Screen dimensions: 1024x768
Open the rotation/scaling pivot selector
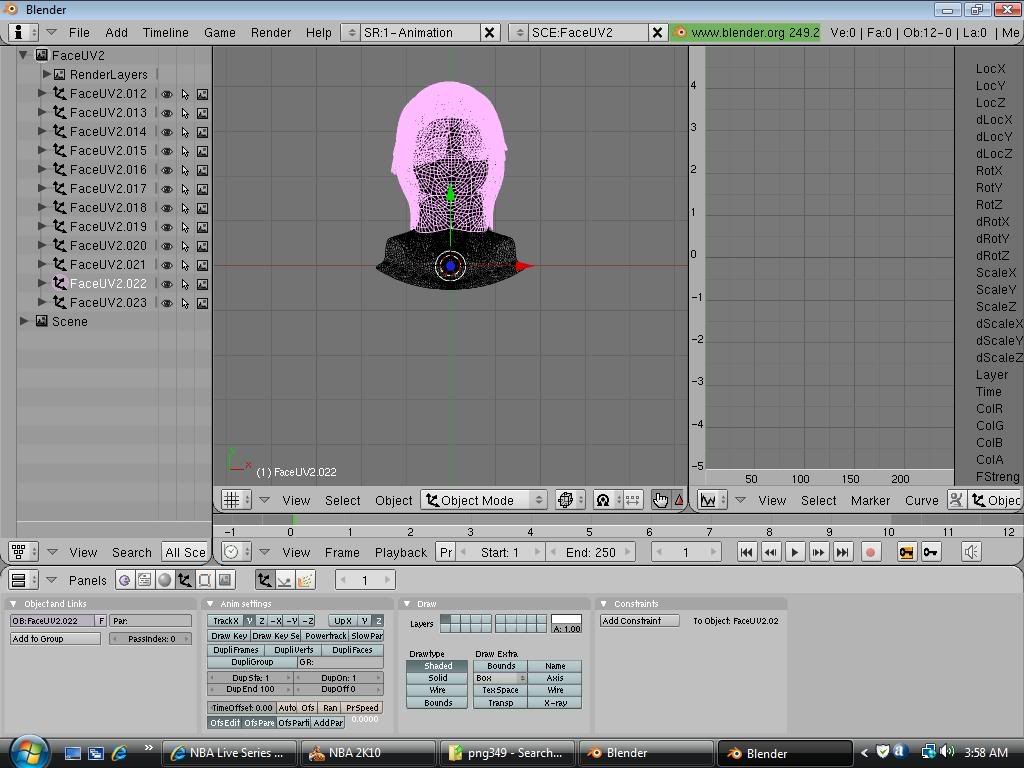pos(607,500)
